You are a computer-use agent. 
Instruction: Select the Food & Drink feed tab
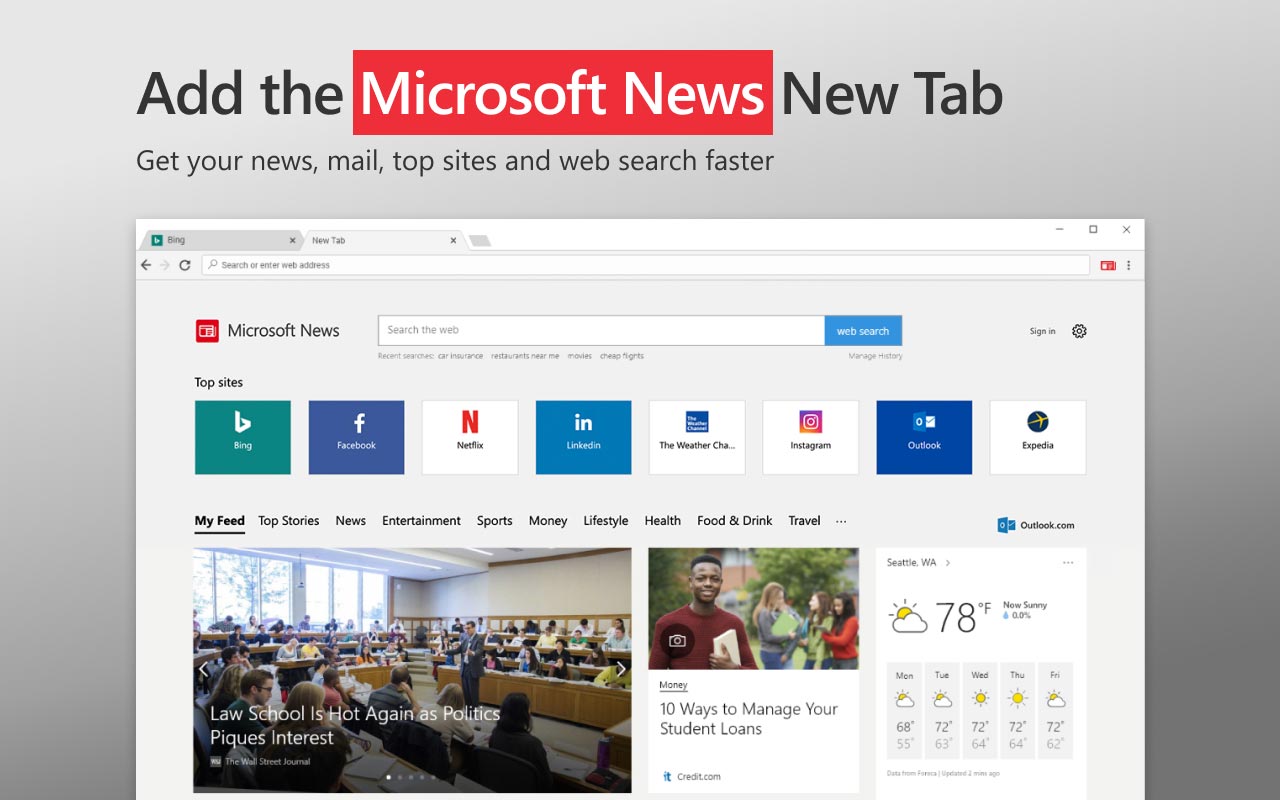click(x=735, y=521)
